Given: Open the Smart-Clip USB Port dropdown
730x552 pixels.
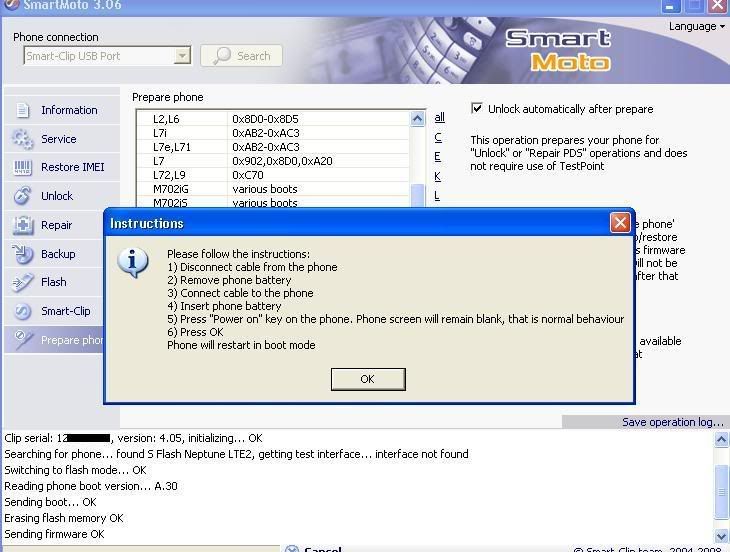Looking at the screenshot, I should (182, 56).
